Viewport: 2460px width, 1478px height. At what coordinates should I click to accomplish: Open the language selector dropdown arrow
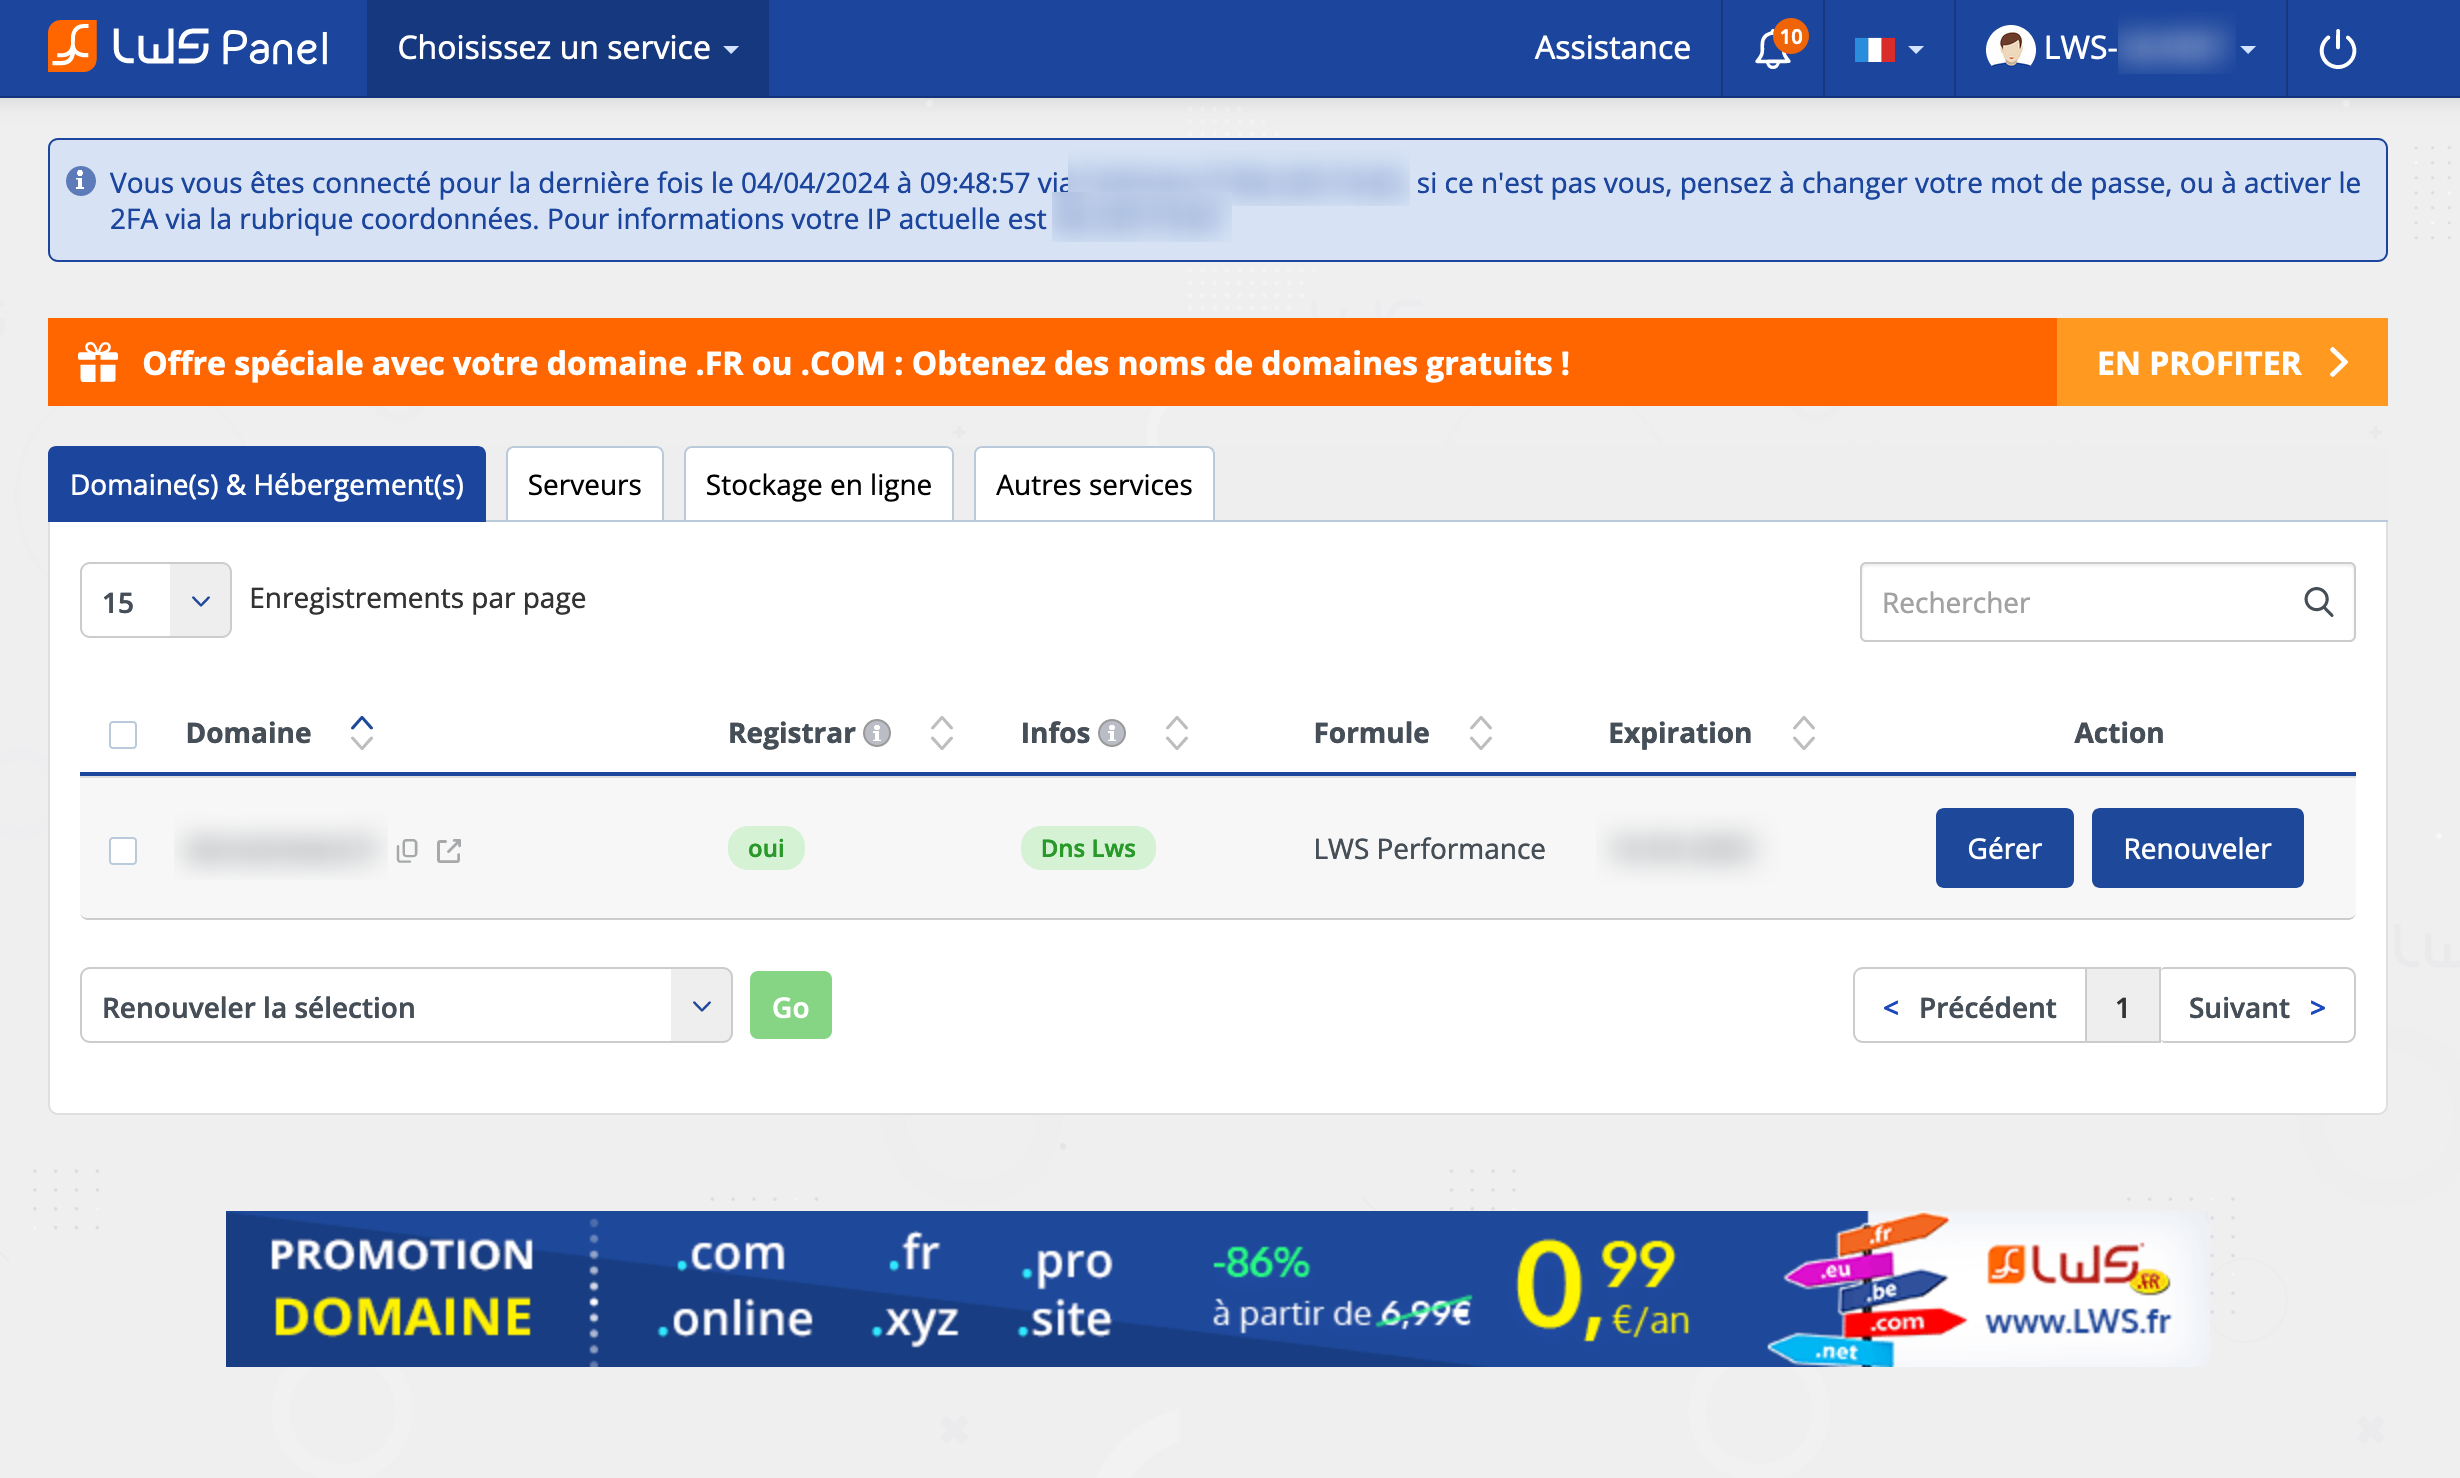coord(1916,49)
